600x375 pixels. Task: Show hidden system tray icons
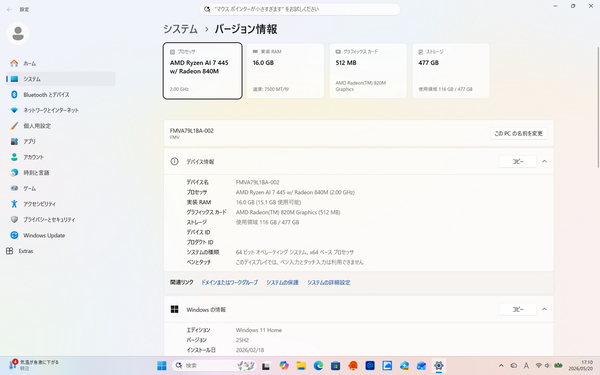coord(501,366)
